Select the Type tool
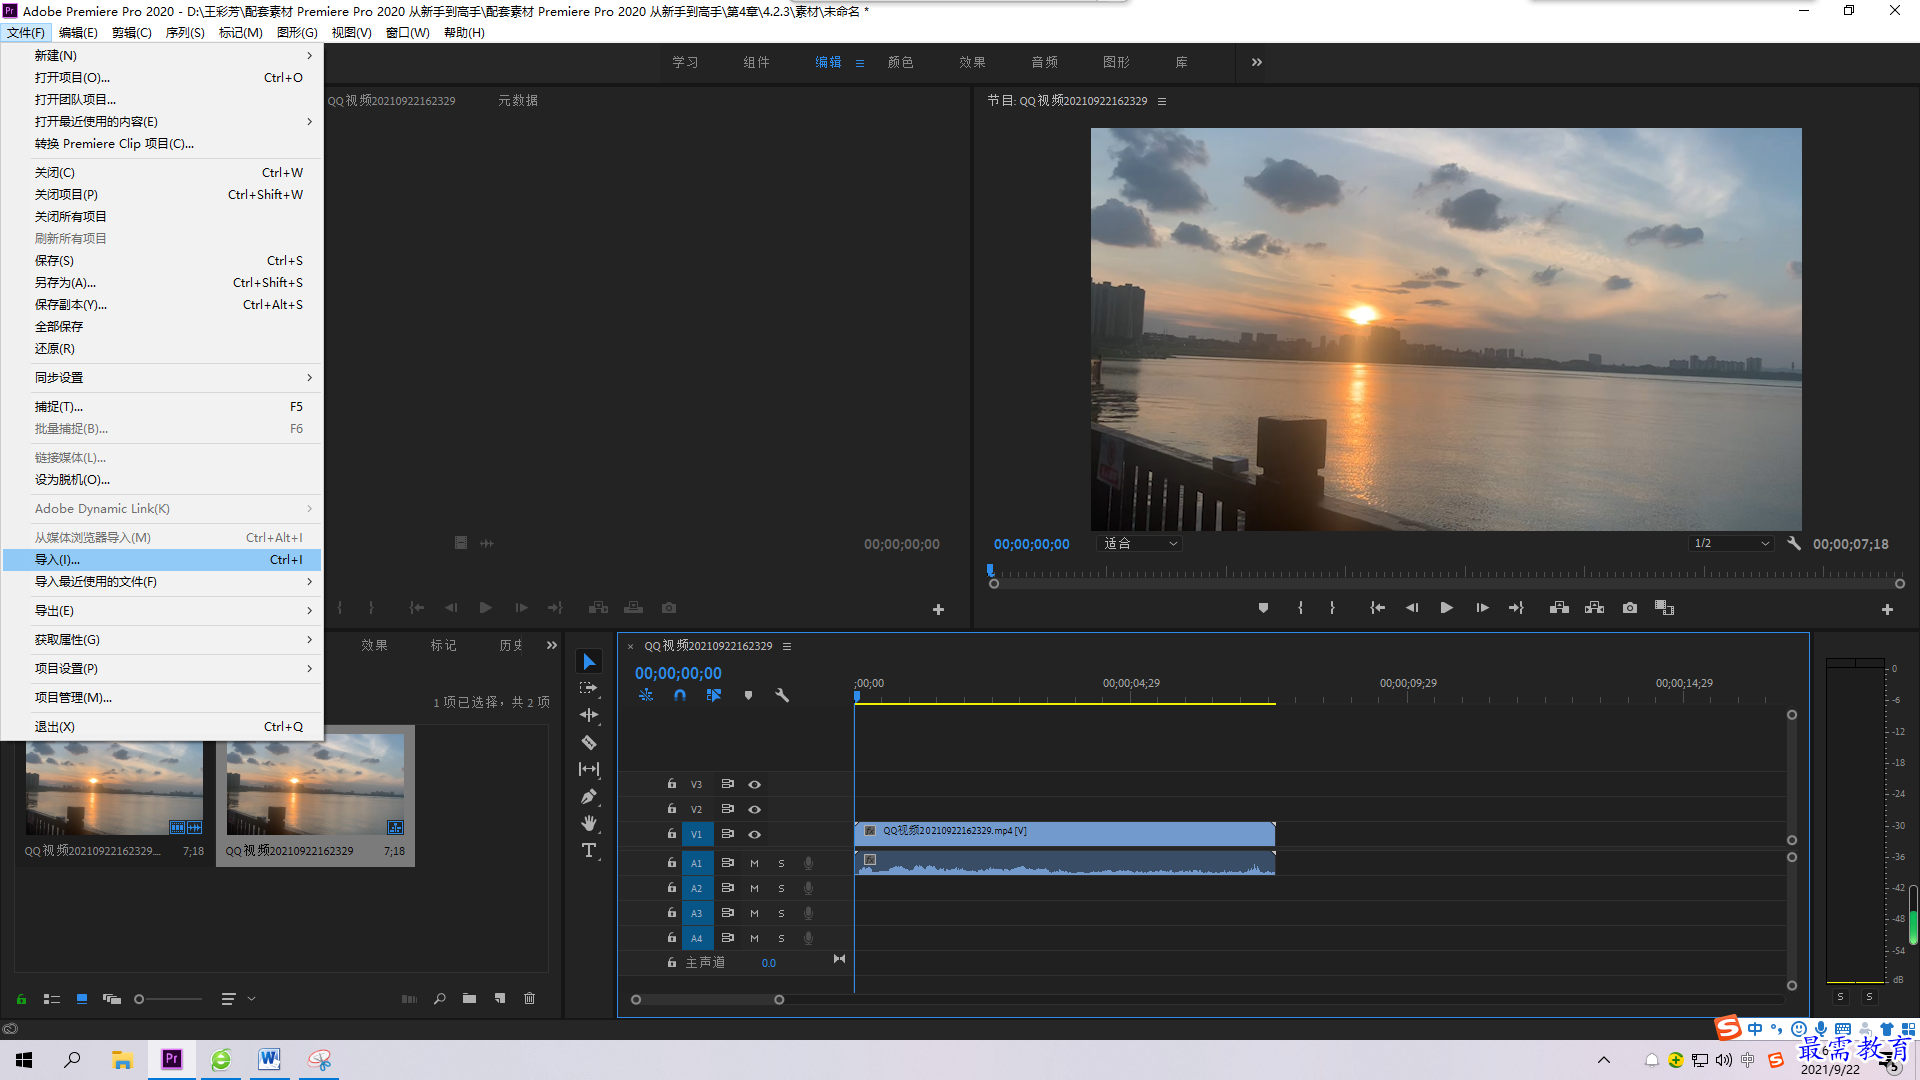1920x1080 pixels. (589, 850)
